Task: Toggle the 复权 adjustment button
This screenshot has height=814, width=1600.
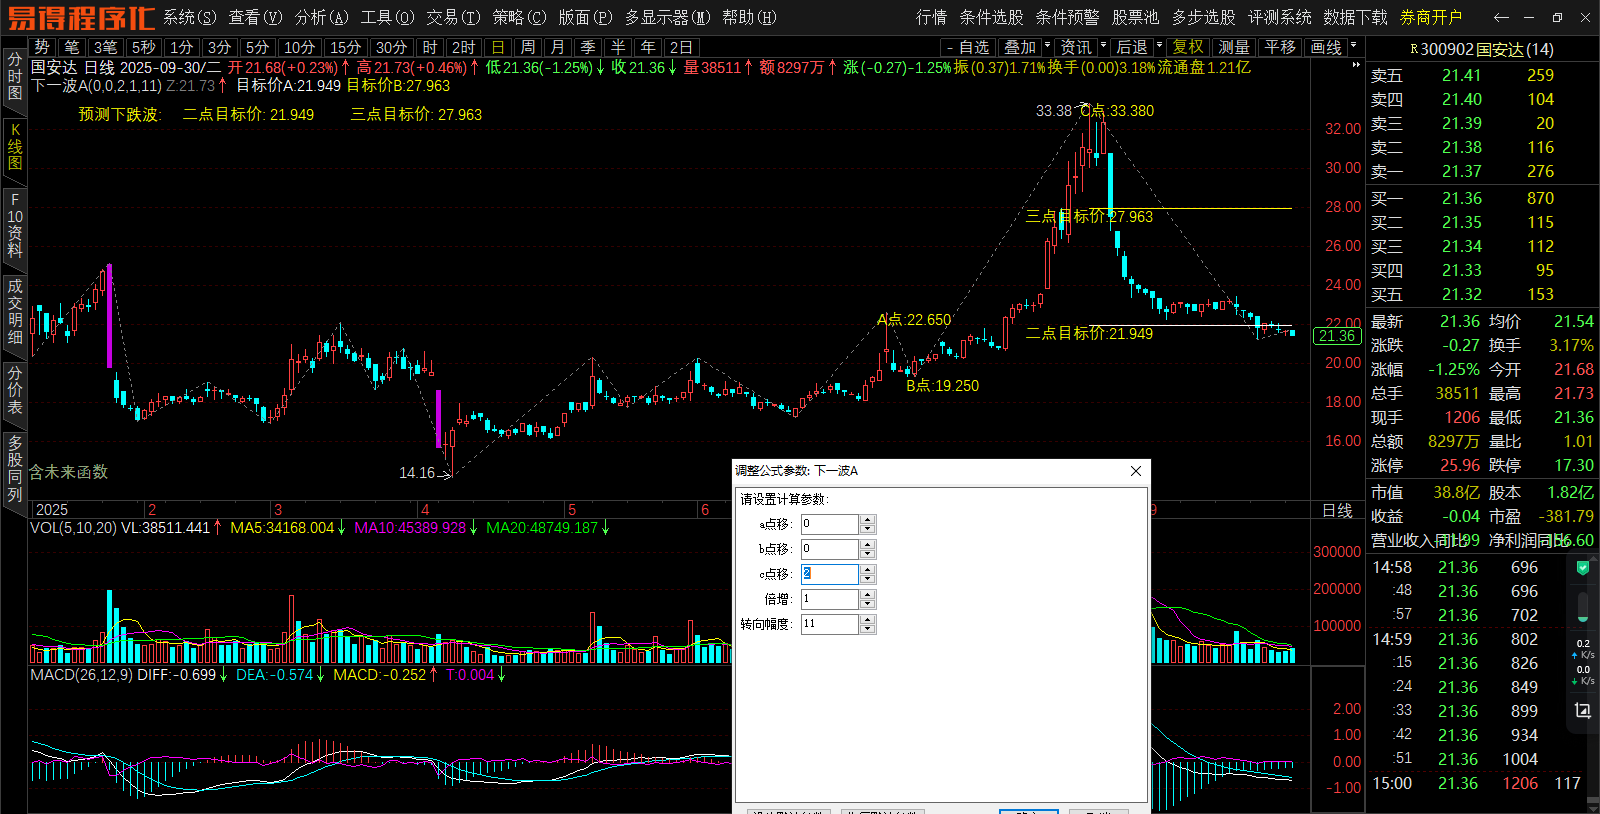Action: pyautogui.click(x=1188, y=47)
